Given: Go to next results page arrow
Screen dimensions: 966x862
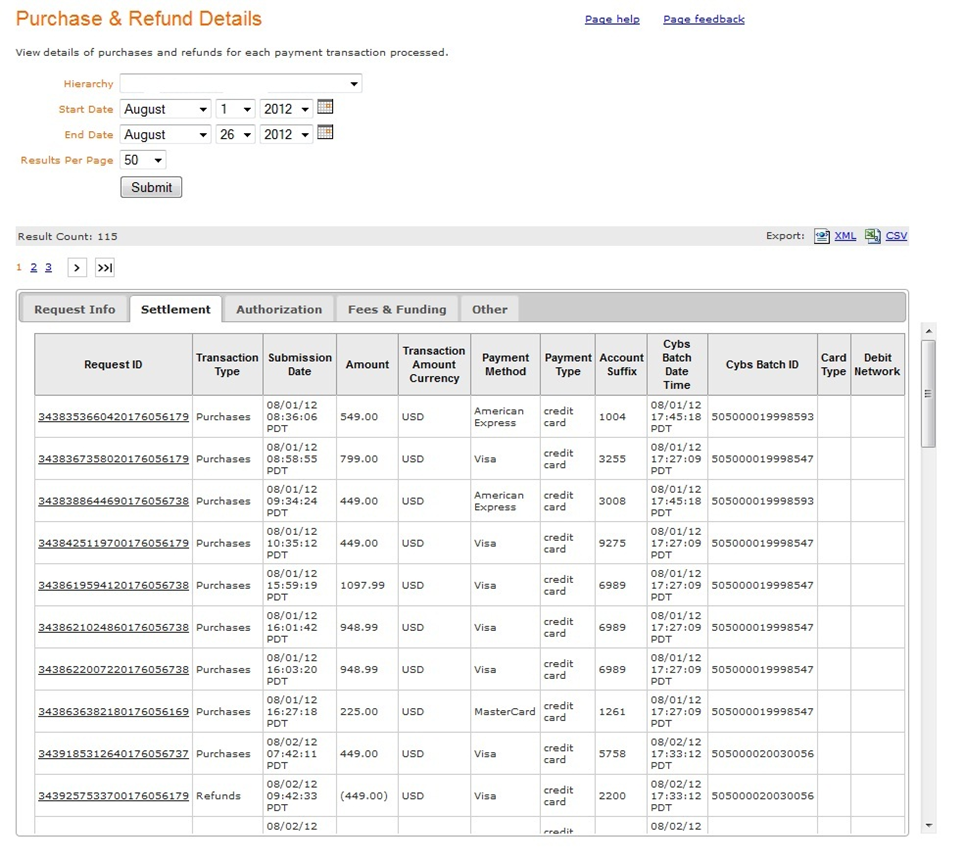Looking at the screenshot, I should (77, 268).
